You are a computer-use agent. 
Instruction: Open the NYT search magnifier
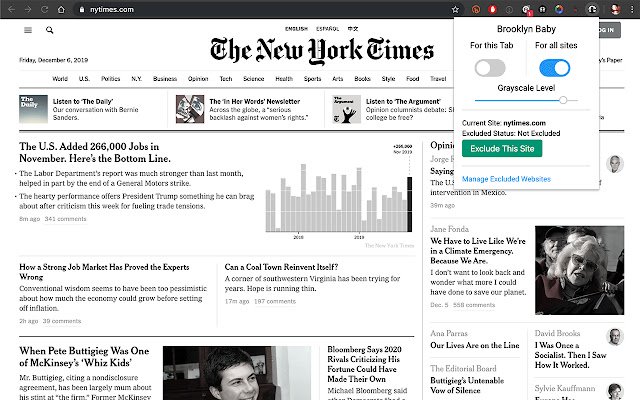click(49, 30)
